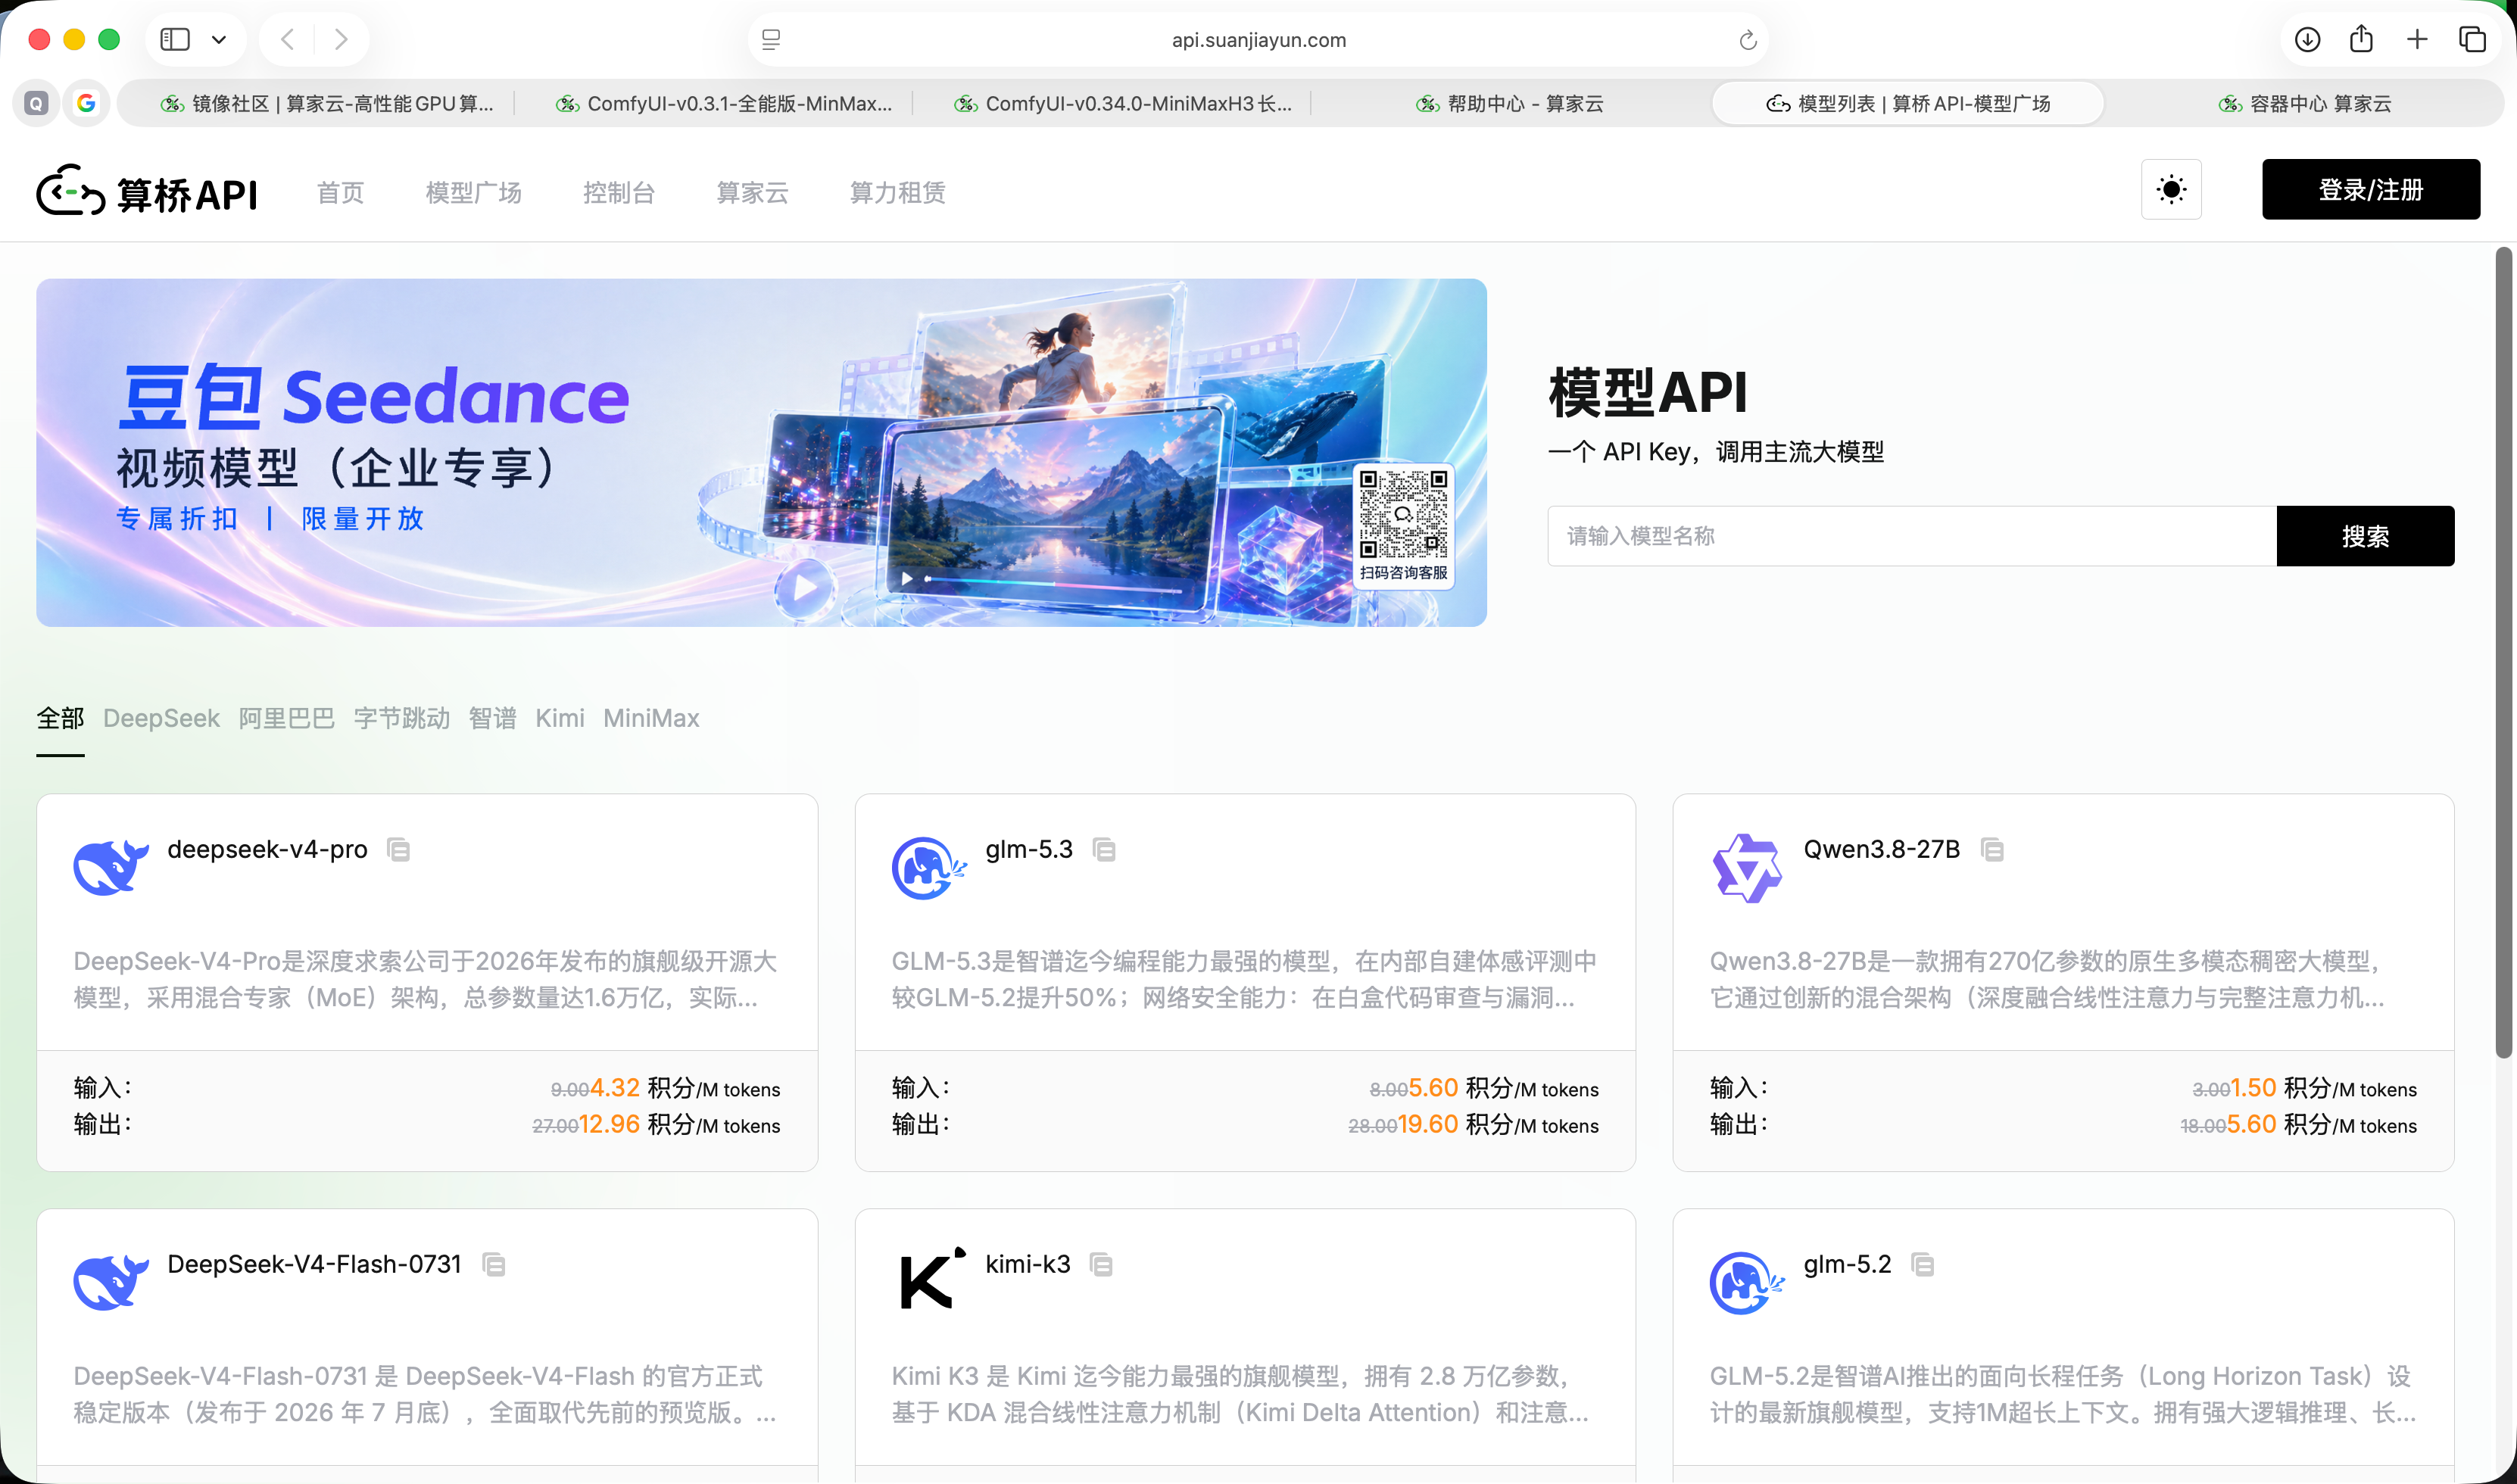
Task: Select the 全部 filter tab
Action: click(60, 718)
